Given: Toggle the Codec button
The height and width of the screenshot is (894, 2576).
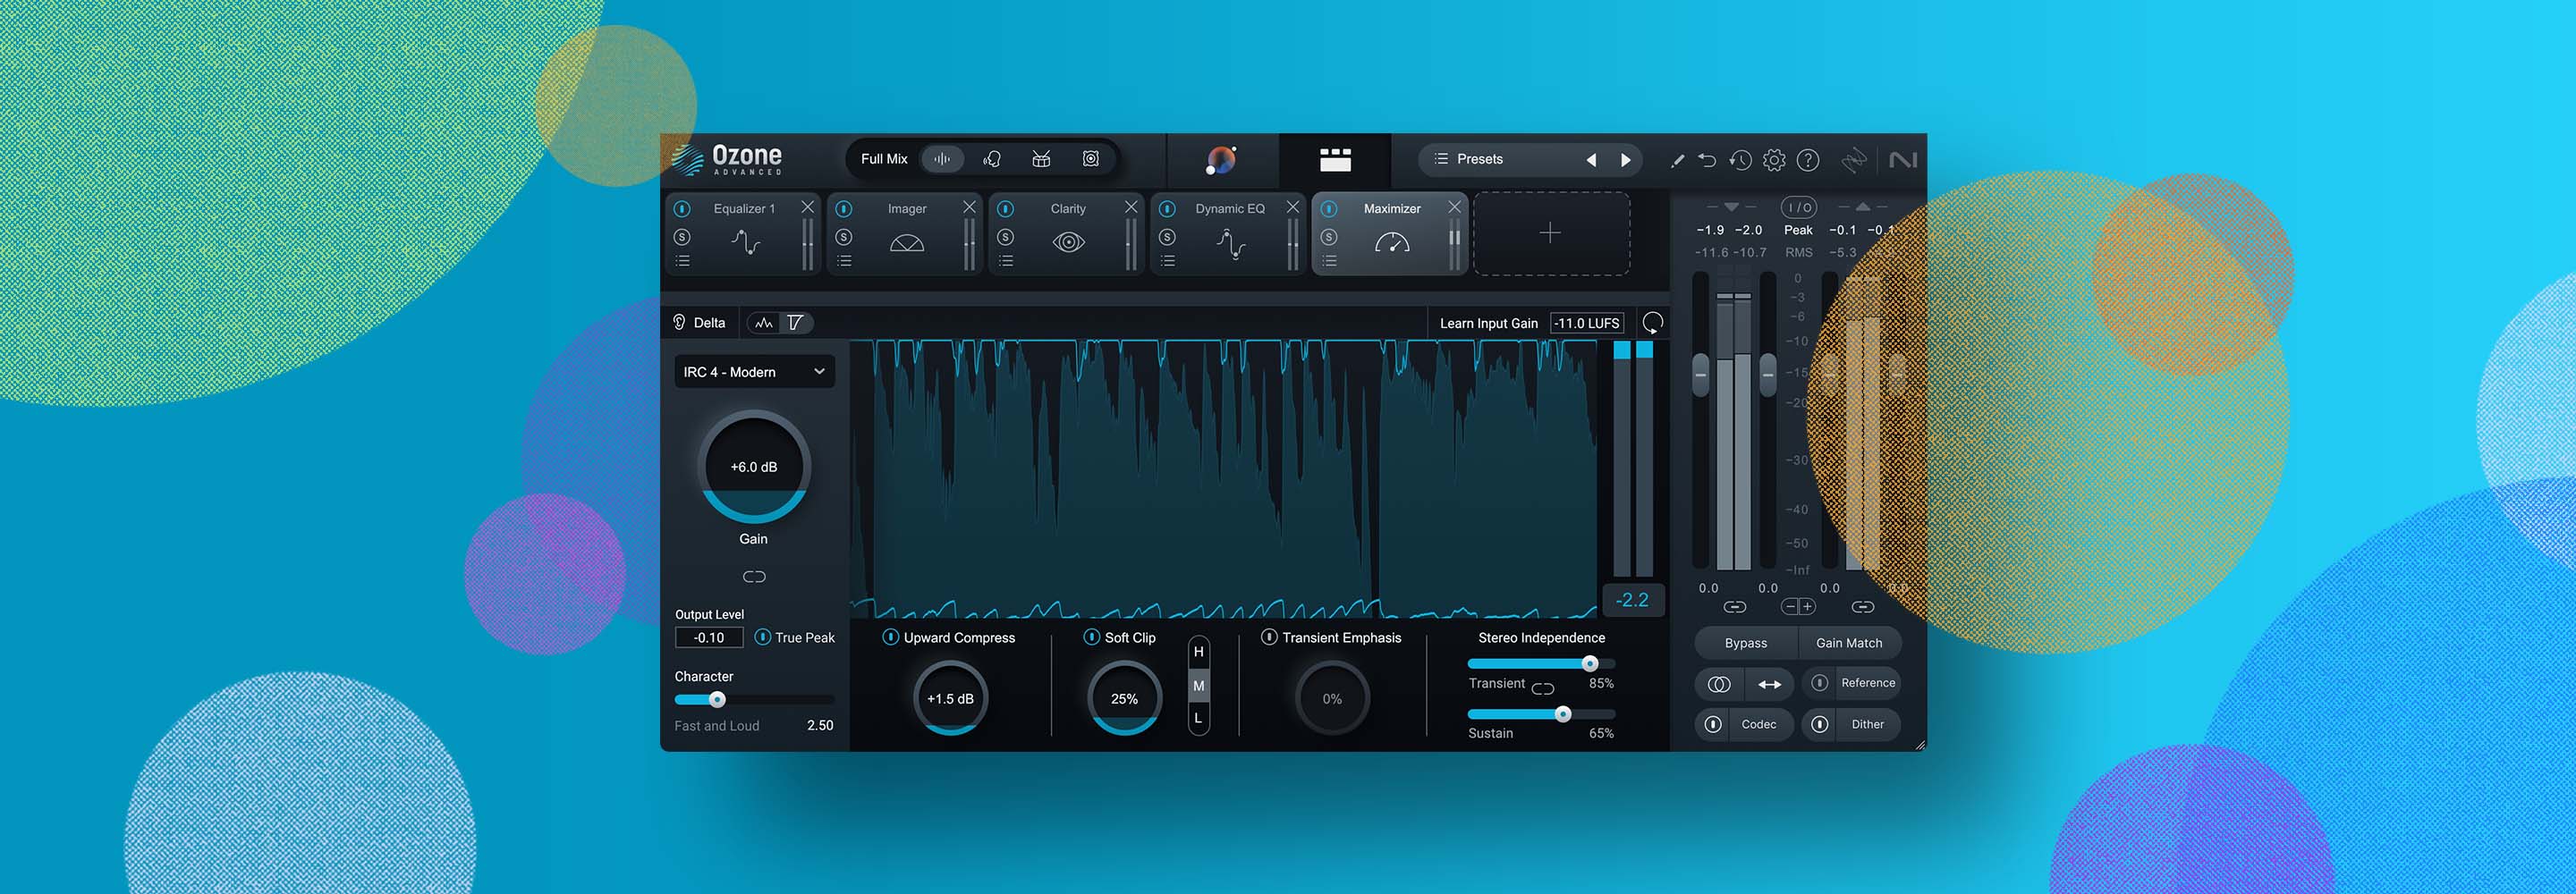Looking at the screenshot, I should pyautogui.click(x=1744, y=724).
